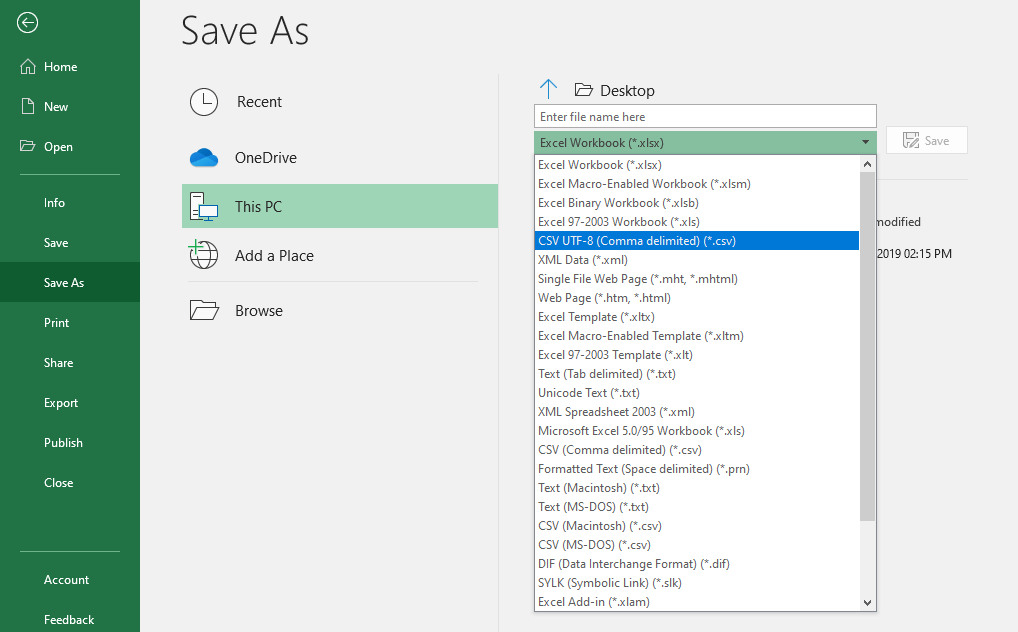This screenshot has width=1018, height=632.
Task: Select Save As in the sidebar
Action: [x=70, y=283]
